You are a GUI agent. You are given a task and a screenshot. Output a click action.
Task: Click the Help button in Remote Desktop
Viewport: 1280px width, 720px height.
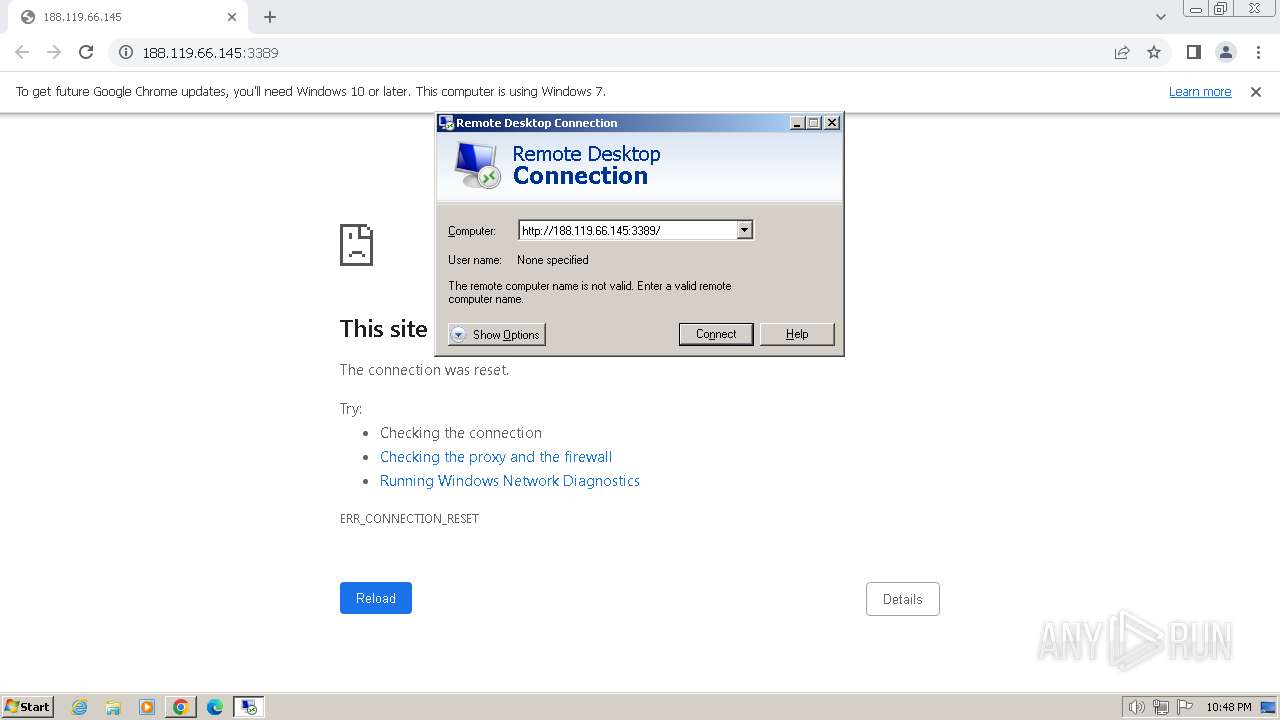coord(797,334)
